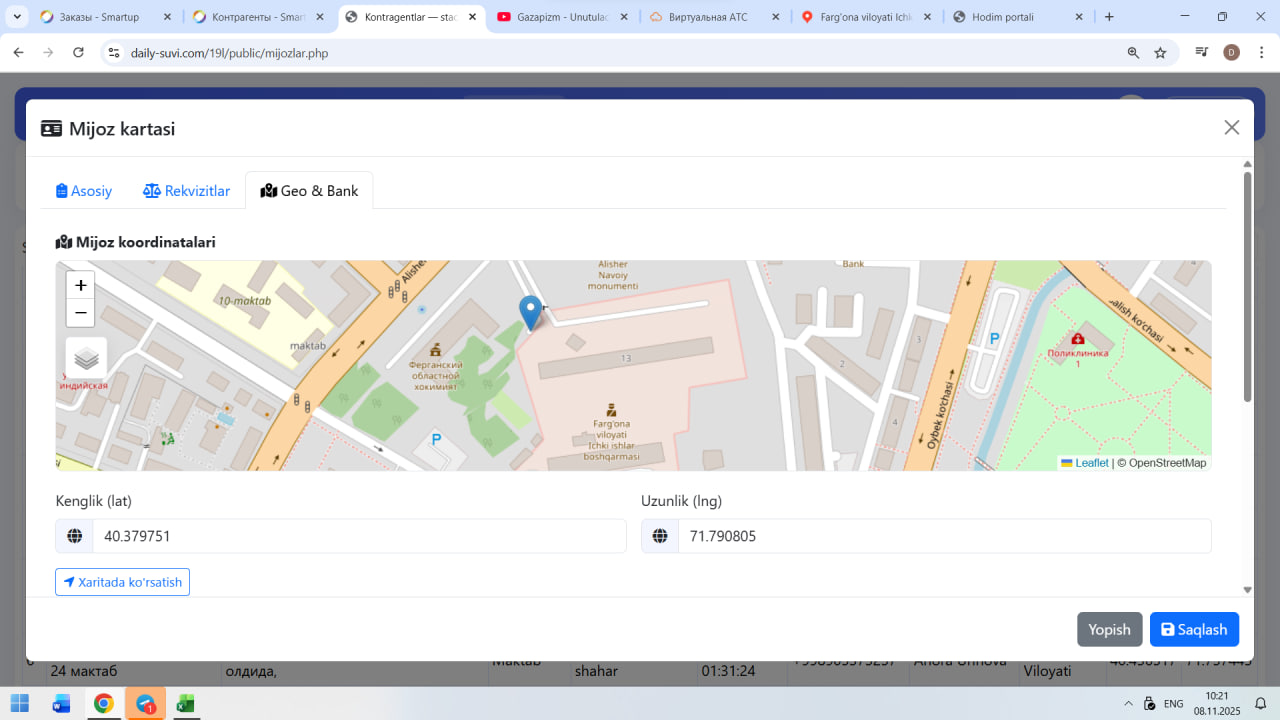This screenshot has height=720, width=1280.
Task: Switch to the Rekvizitlar tab
Action: [x=187, y=191]
